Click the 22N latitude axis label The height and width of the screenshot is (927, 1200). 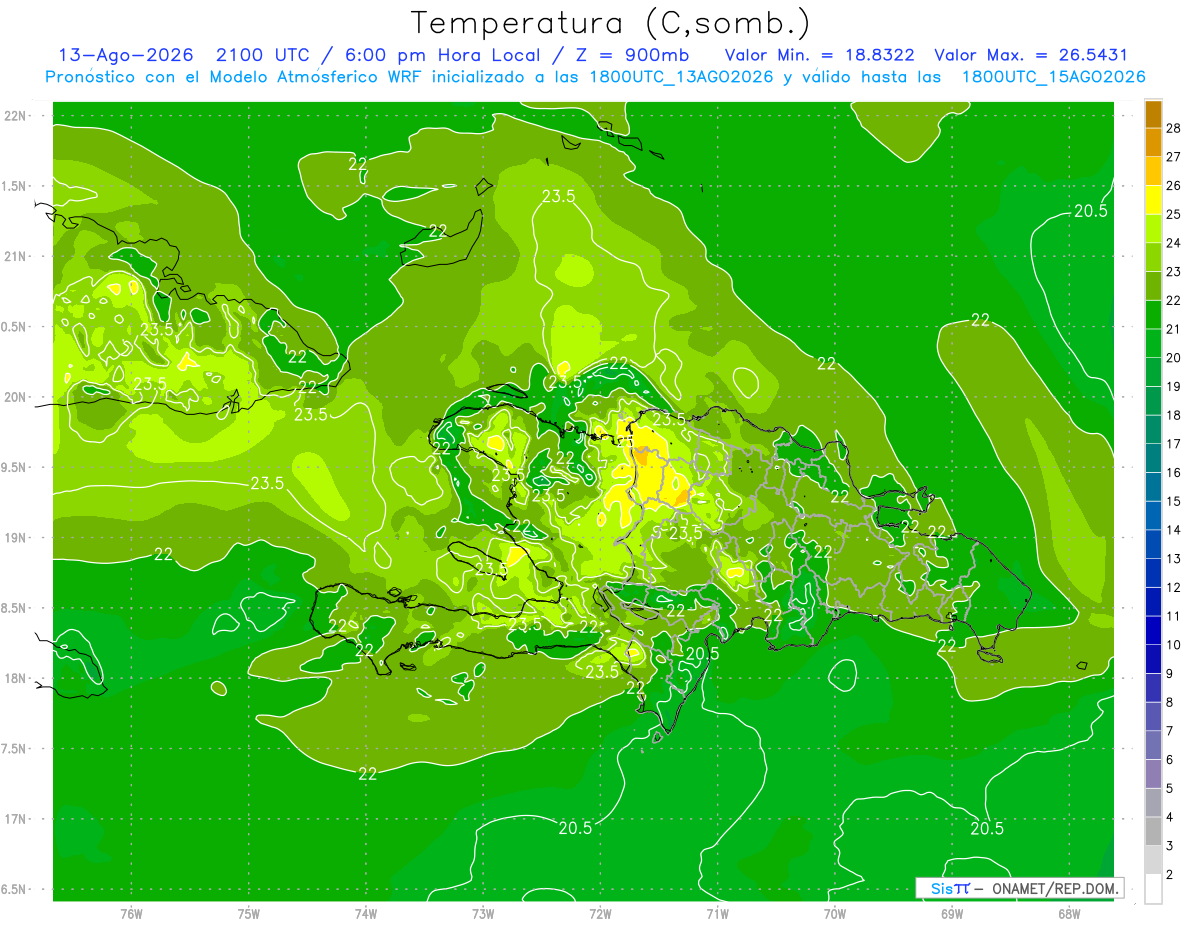[16, 116]
